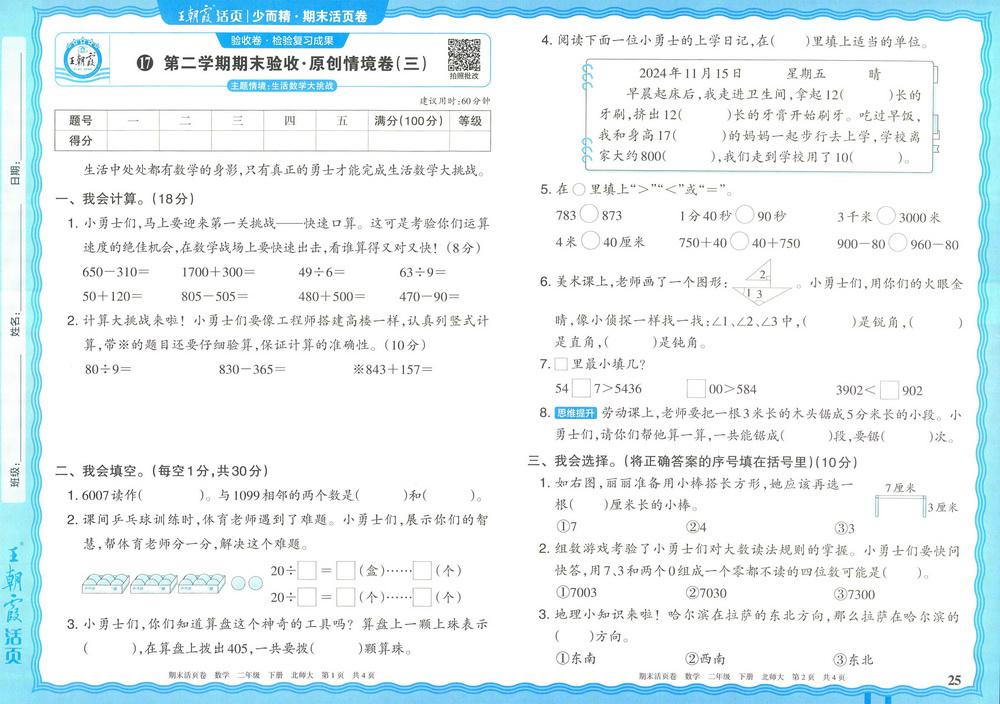The image size is (1000, 704).
Task: Choose option ②4 for the stick question
Action: click(696, 527)
